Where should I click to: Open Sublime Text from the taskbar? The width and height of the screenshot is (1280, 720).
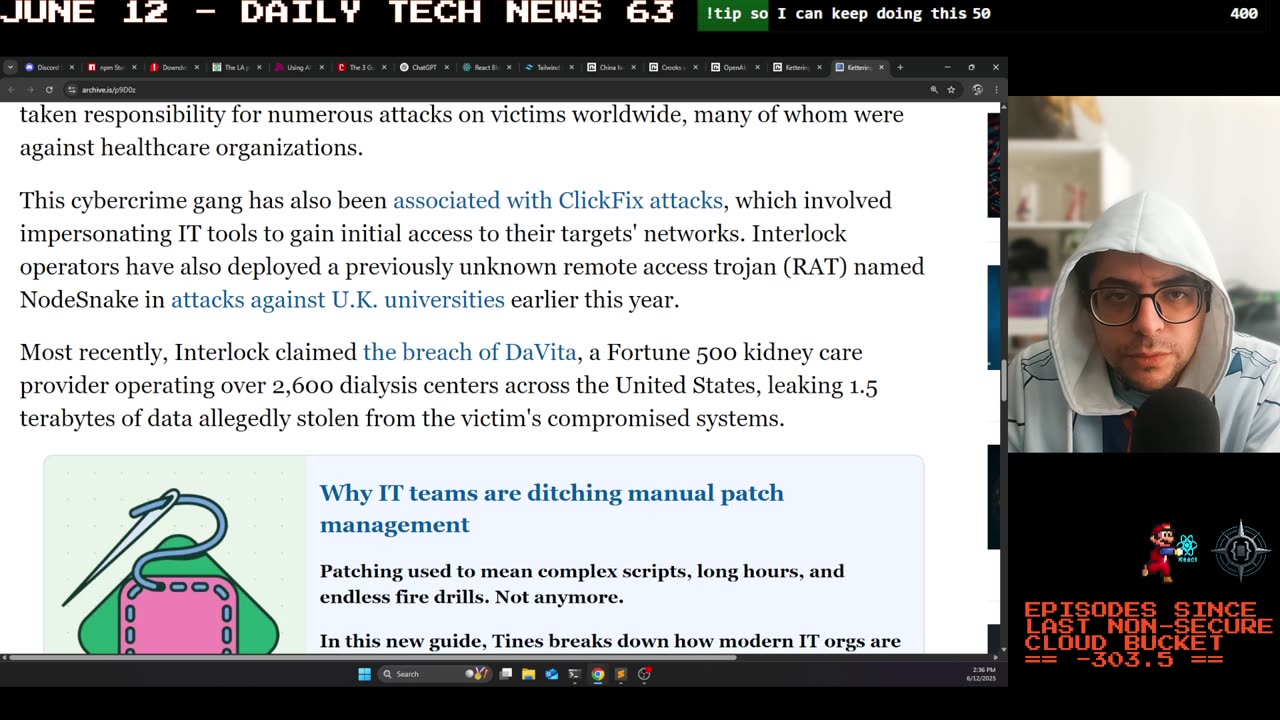(620, 674)
